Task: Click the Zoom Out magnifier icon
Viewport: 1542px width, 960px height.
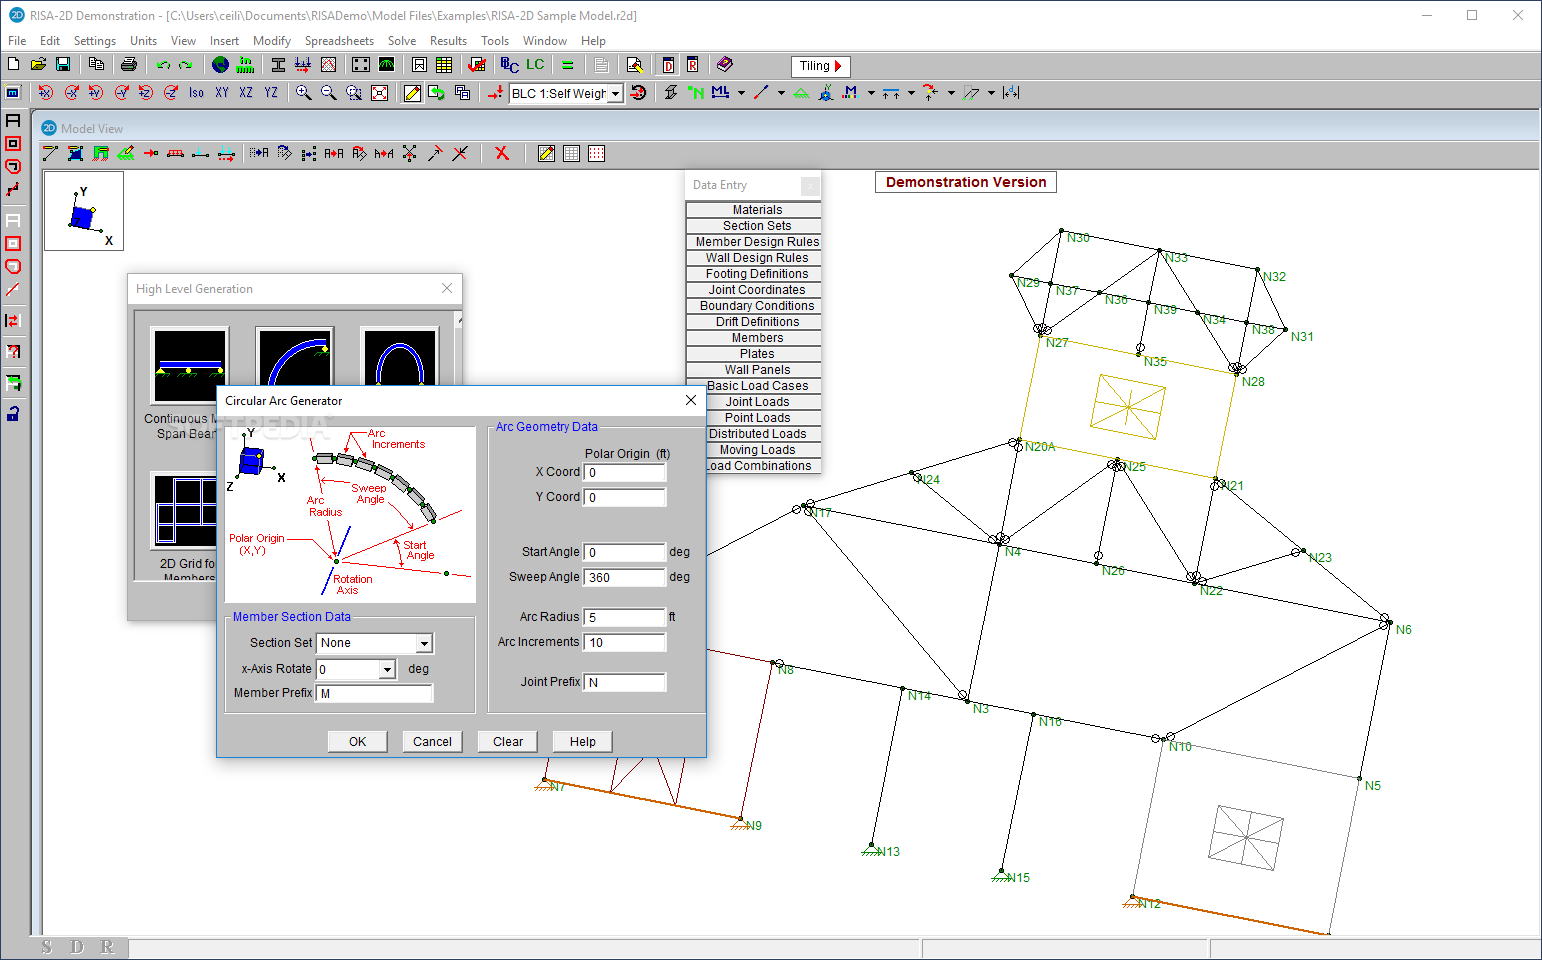Action: (x=329, y=92)
